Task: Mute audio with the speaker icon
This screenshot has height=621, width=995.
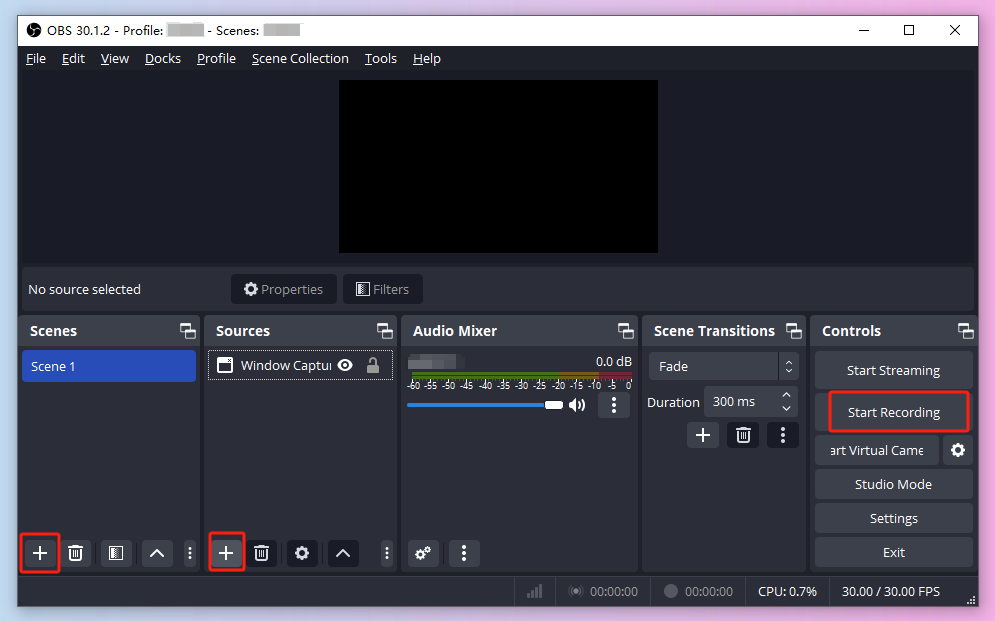Action: tap(577, 405)
